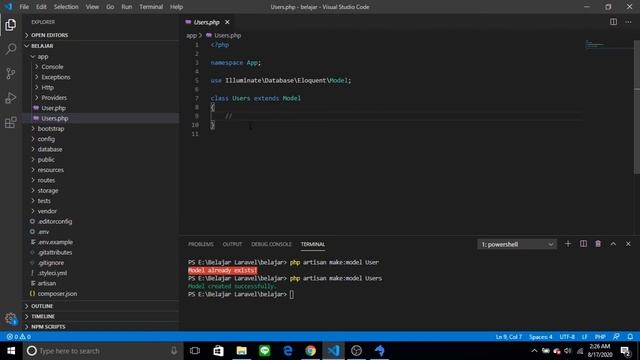Open the terminal shell selector dropdown
Screen dimensions: 640x360
(517, 244)
